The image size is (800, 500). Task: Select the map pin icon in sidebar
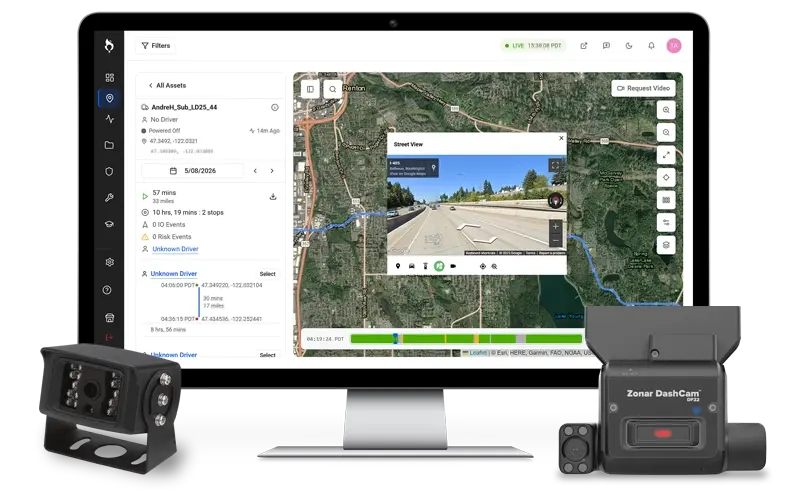(110, 98)
